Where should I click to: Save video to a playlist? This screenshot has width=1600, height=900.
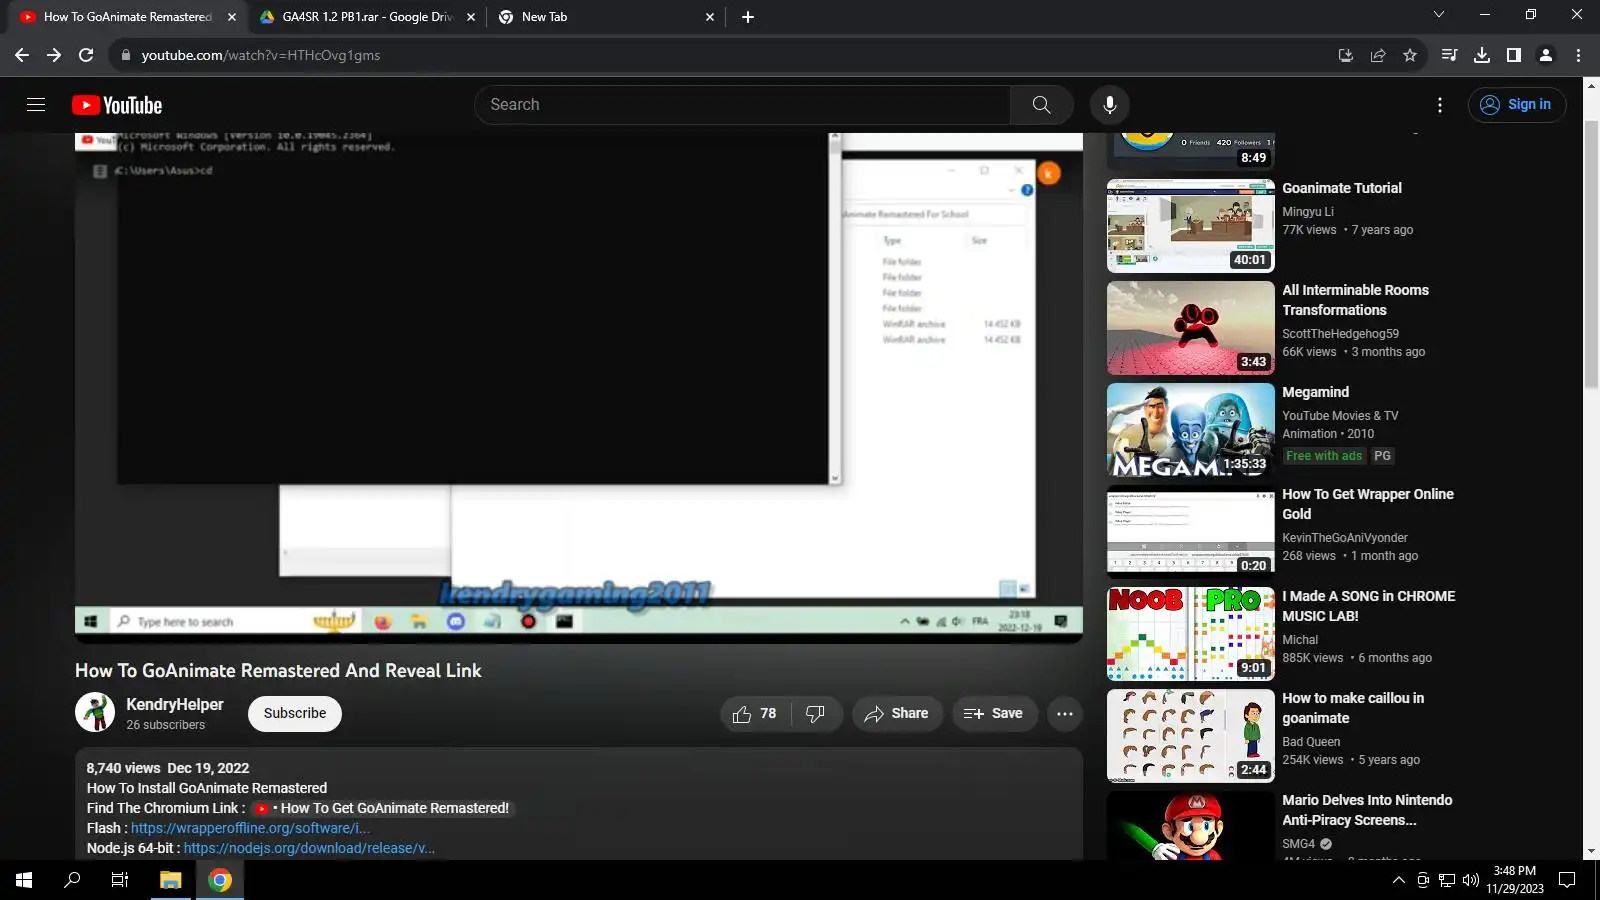tap(993, 714)
